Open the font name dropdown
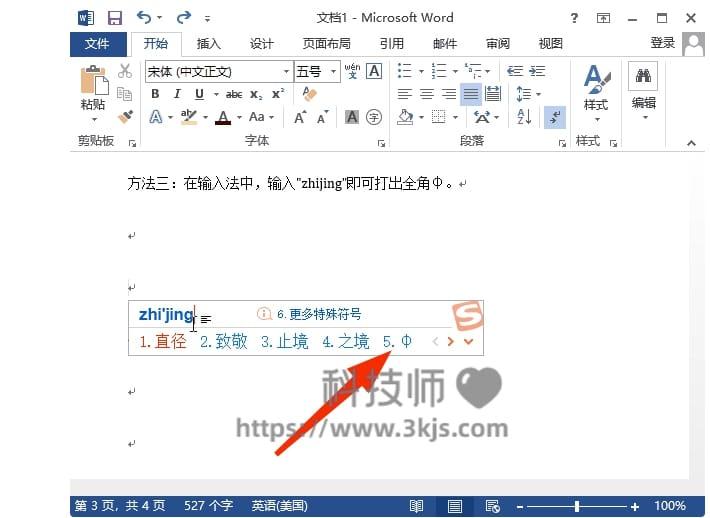 tap(286, 72)
